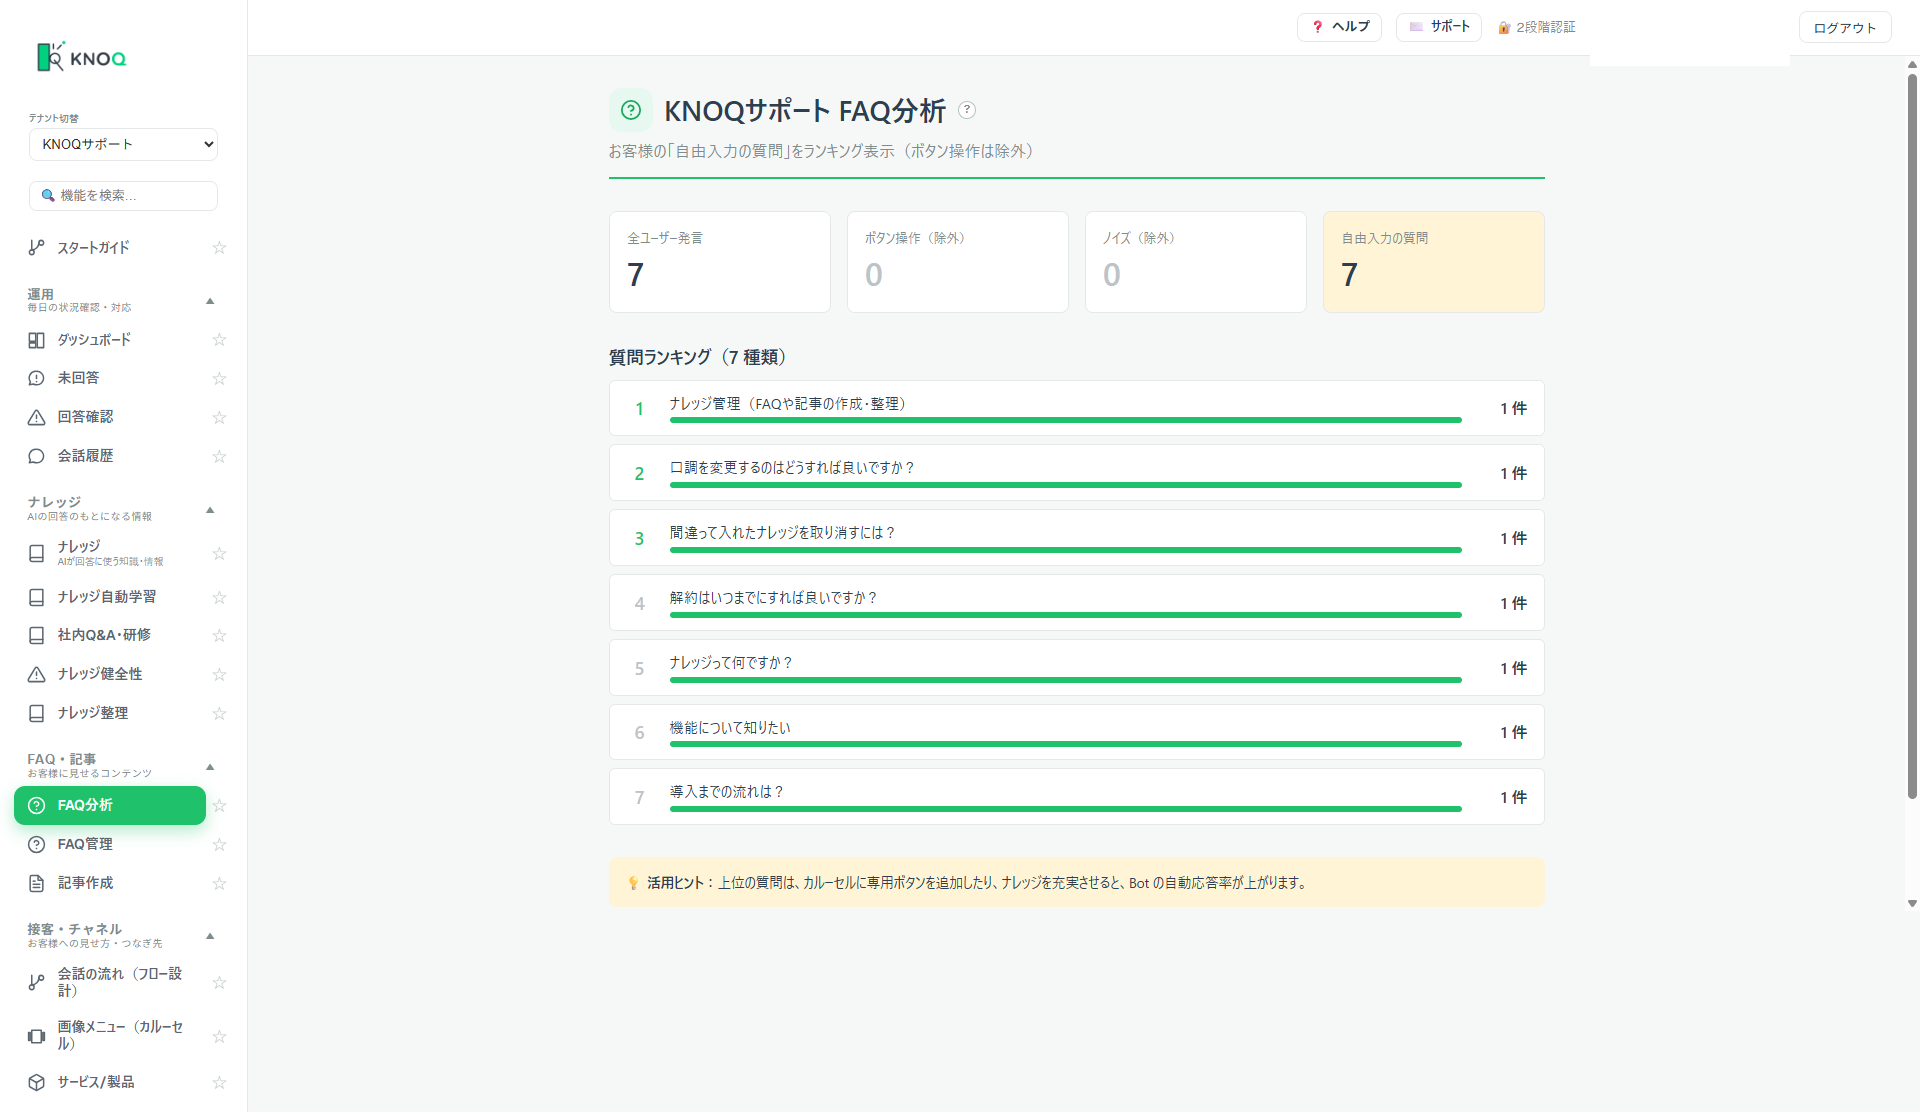Click the 未回答 speech bubble icon
This screenshot has height=1112, width=1920.
pyautogui.click(x=36, y=378)
